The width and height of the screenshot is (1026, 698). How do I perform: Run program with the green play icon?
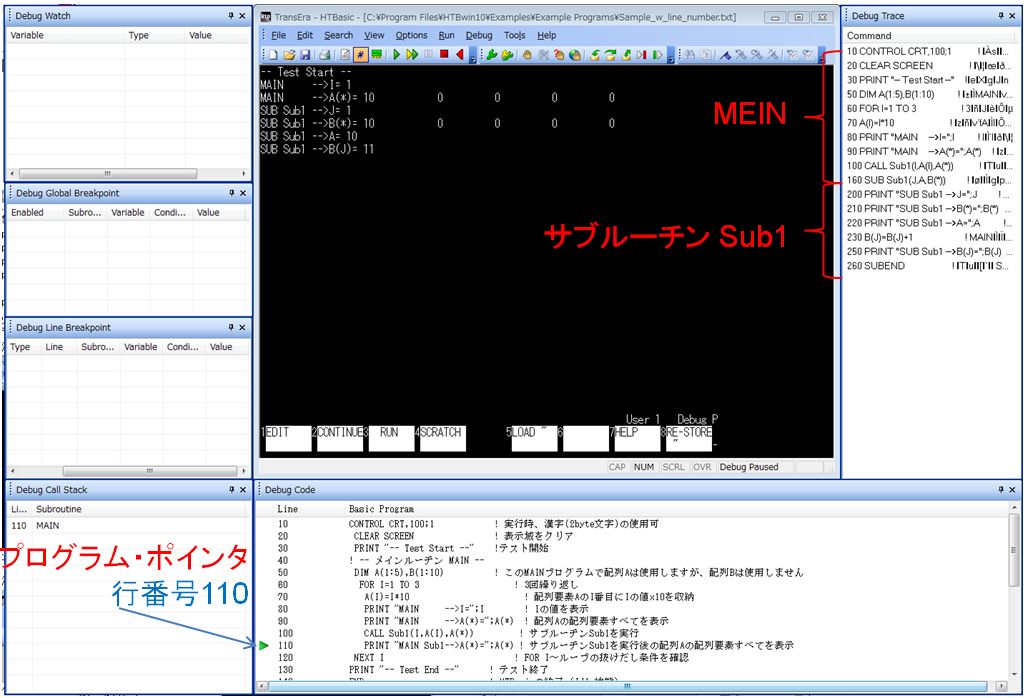pos(397,55)
